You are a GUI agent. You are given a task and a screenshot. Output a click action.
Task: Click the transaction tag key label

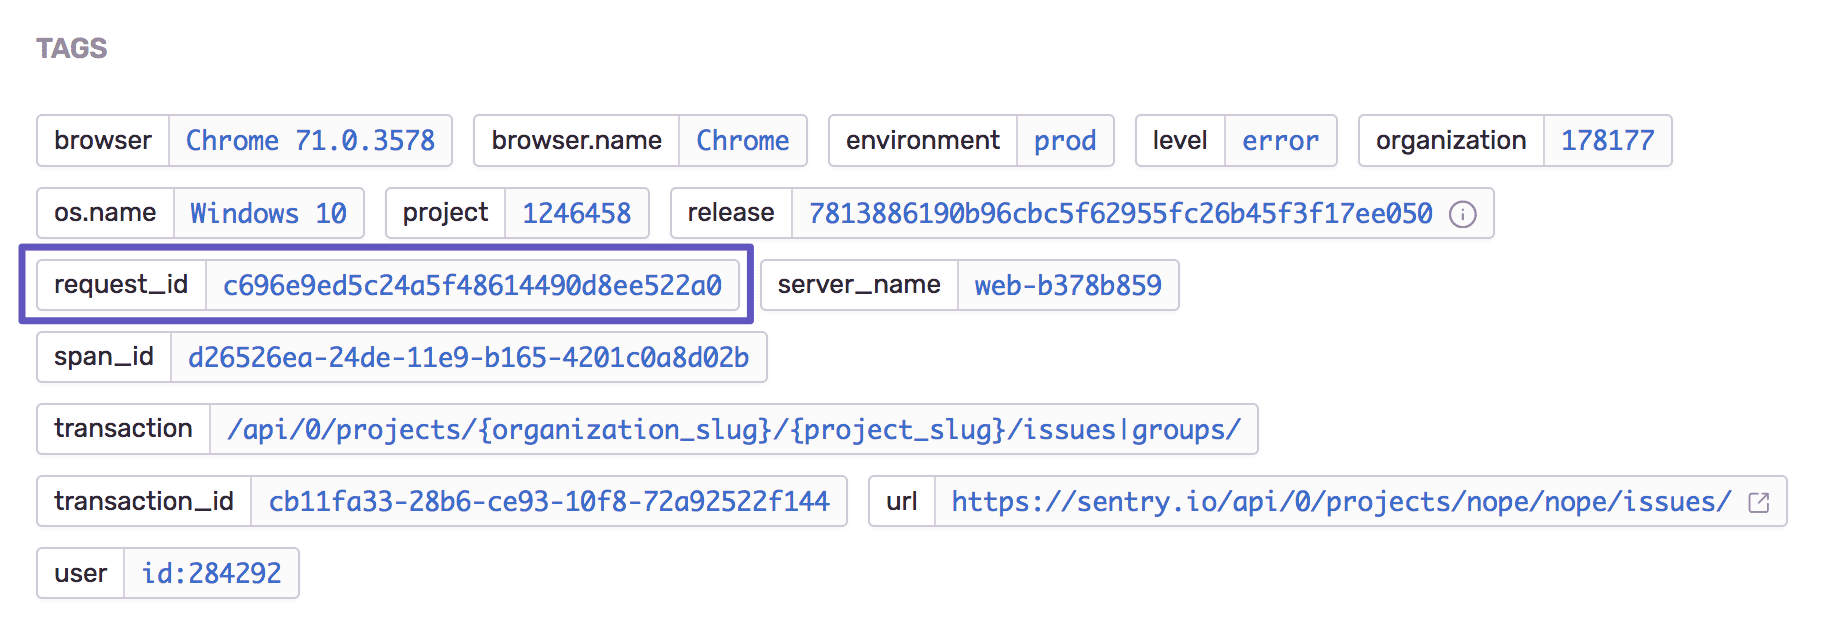click(123, 429)
